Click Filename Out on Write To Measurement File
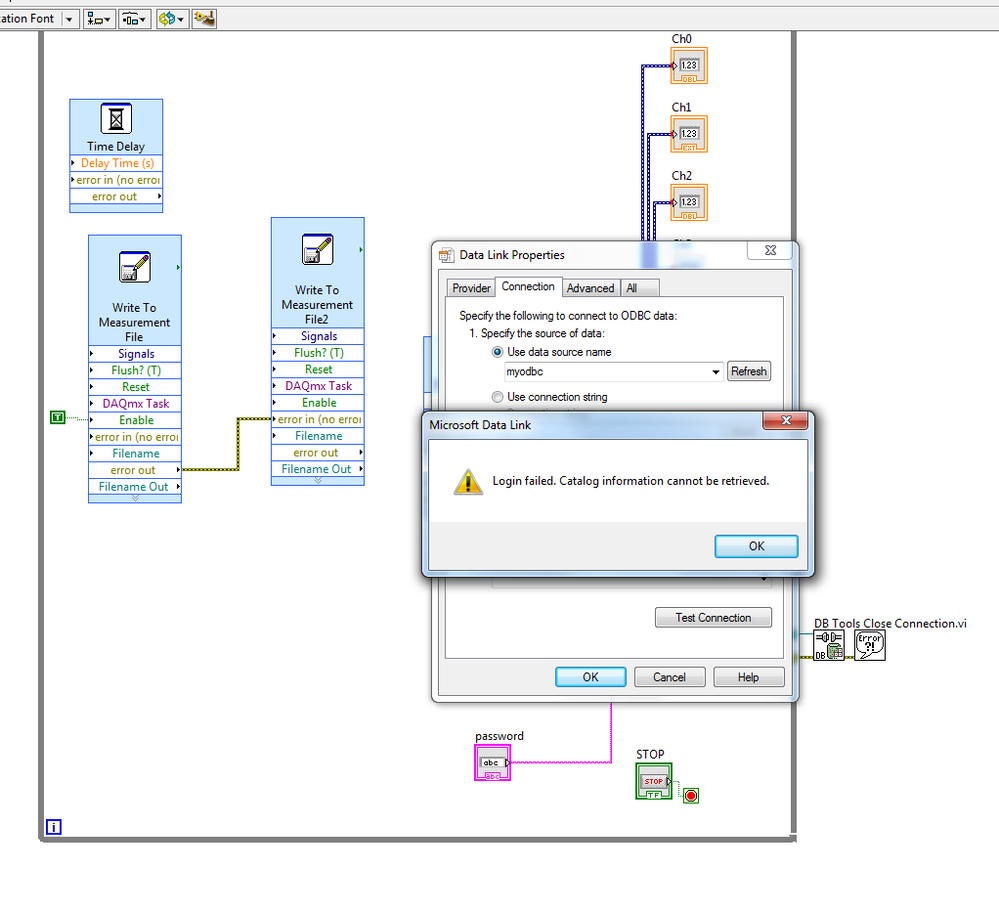 pos(135,486)
